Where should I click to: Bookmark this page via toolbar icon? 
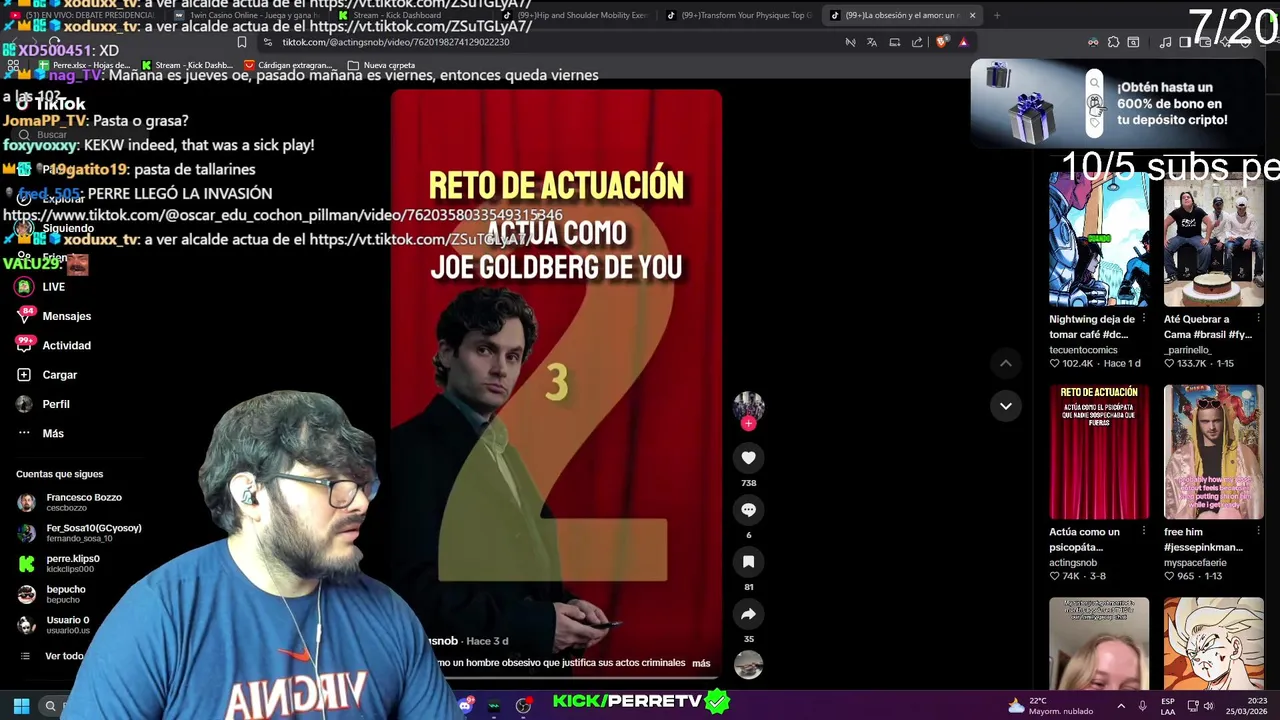[241, 42]
